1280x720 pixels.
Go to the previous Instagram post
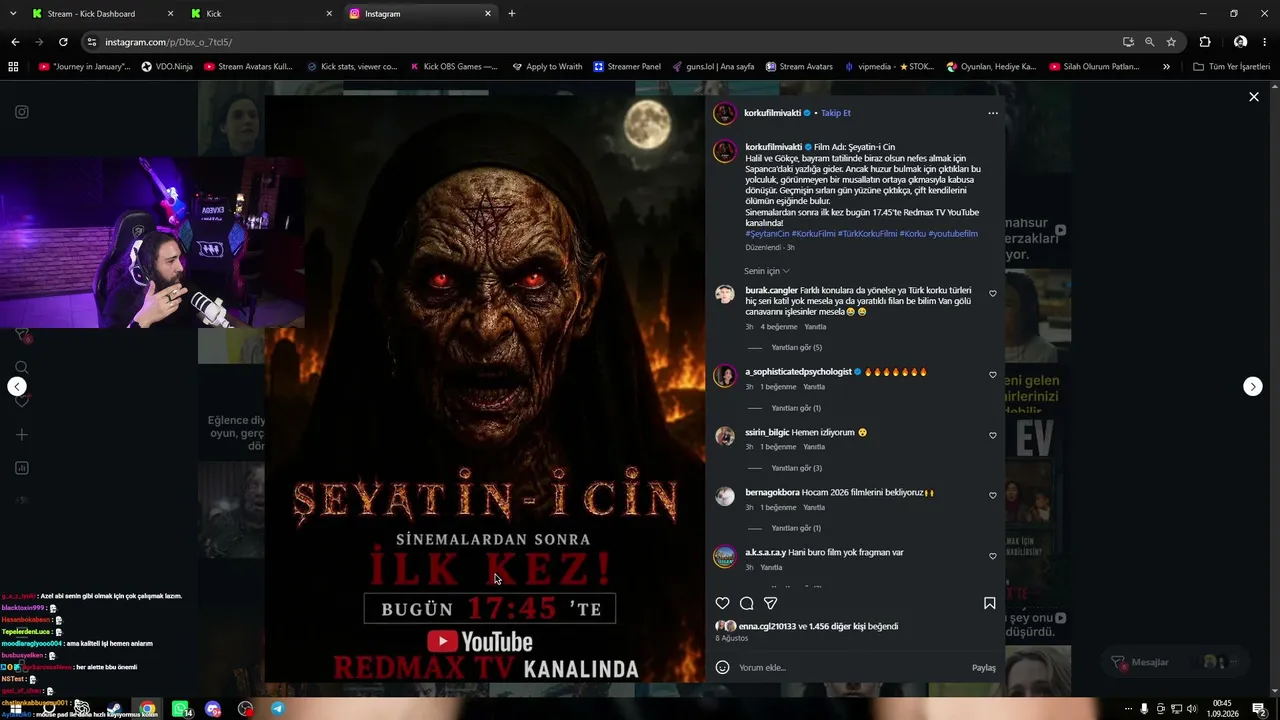pos(17,387)
